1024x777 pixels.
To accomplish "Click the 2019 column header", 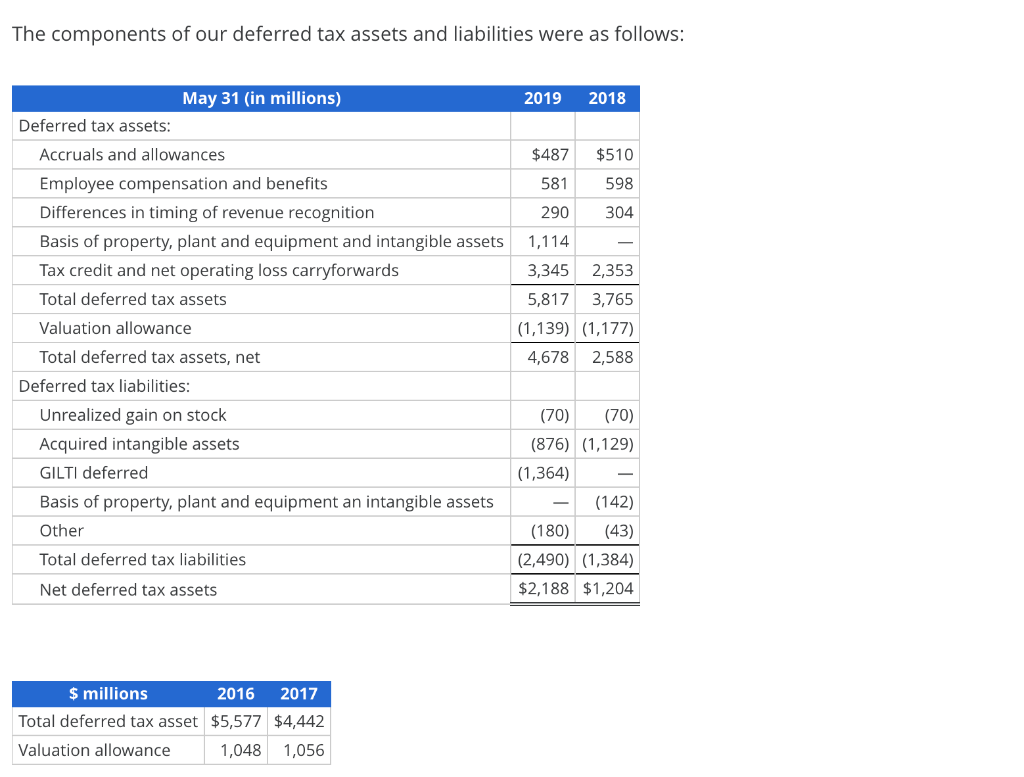I will point(543,98).
